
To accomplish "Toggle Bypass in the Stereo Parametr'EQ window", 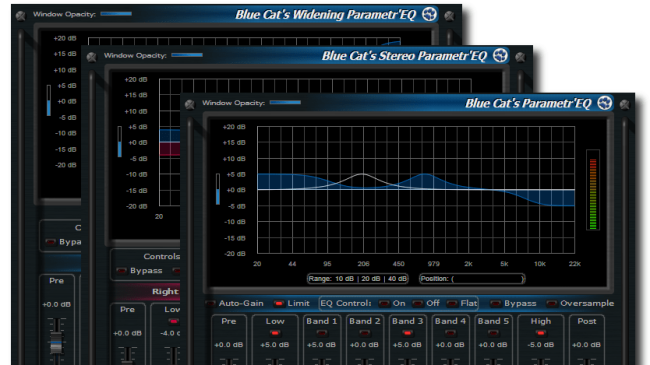I will tap(121, 271).
